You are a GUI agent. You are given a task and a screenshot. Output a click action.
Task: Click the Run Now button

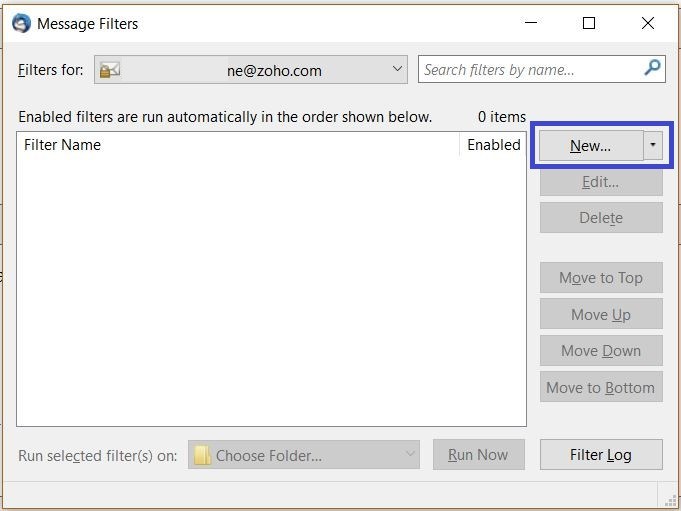click(x=479, y=455)
